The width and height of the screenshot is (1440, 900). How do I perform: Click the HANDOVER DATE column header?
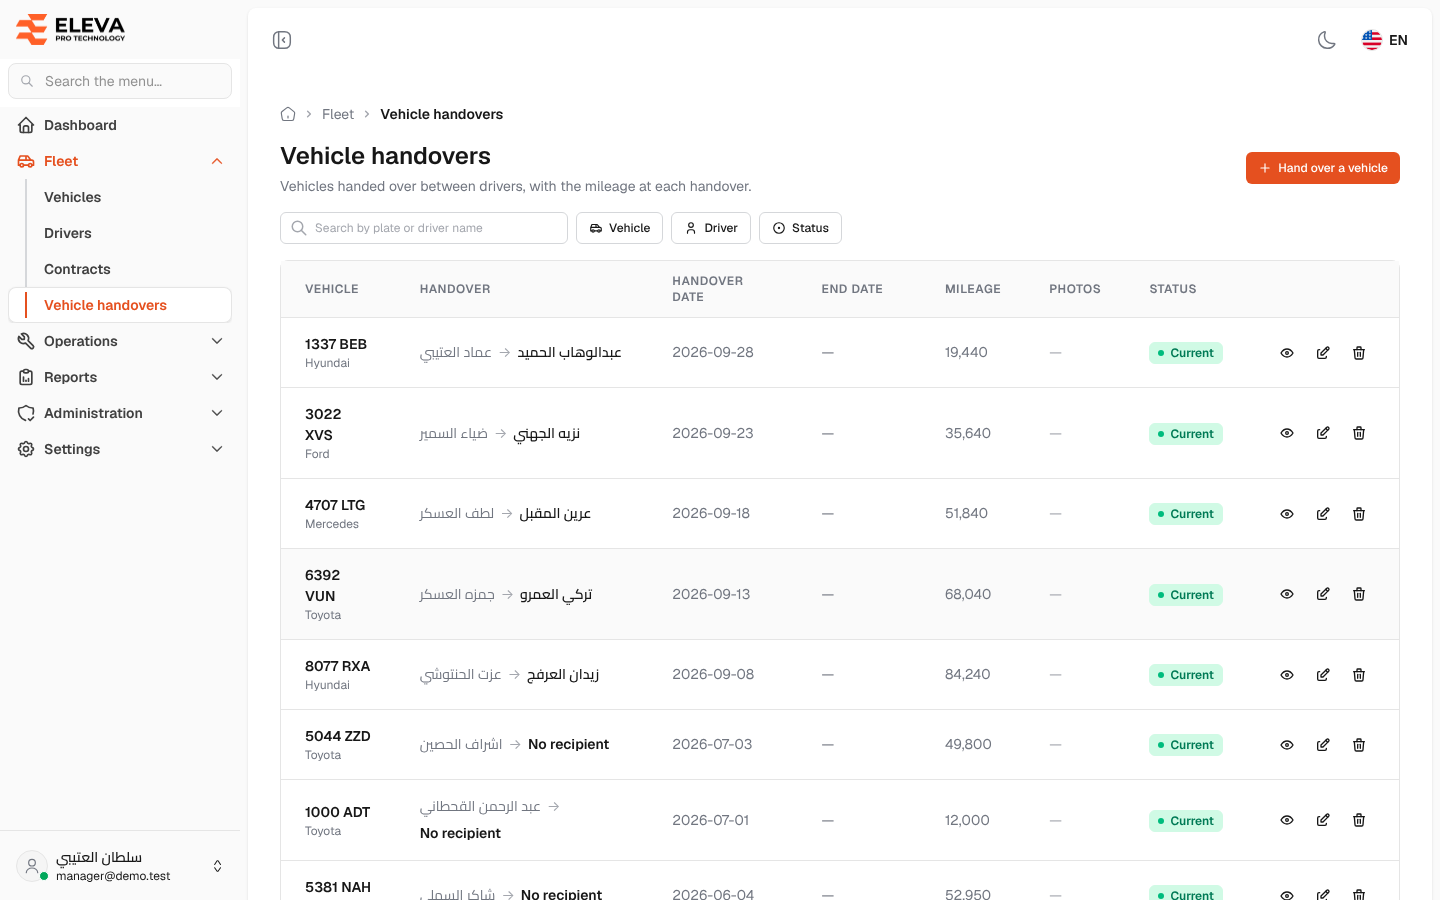tap(708, 289)
